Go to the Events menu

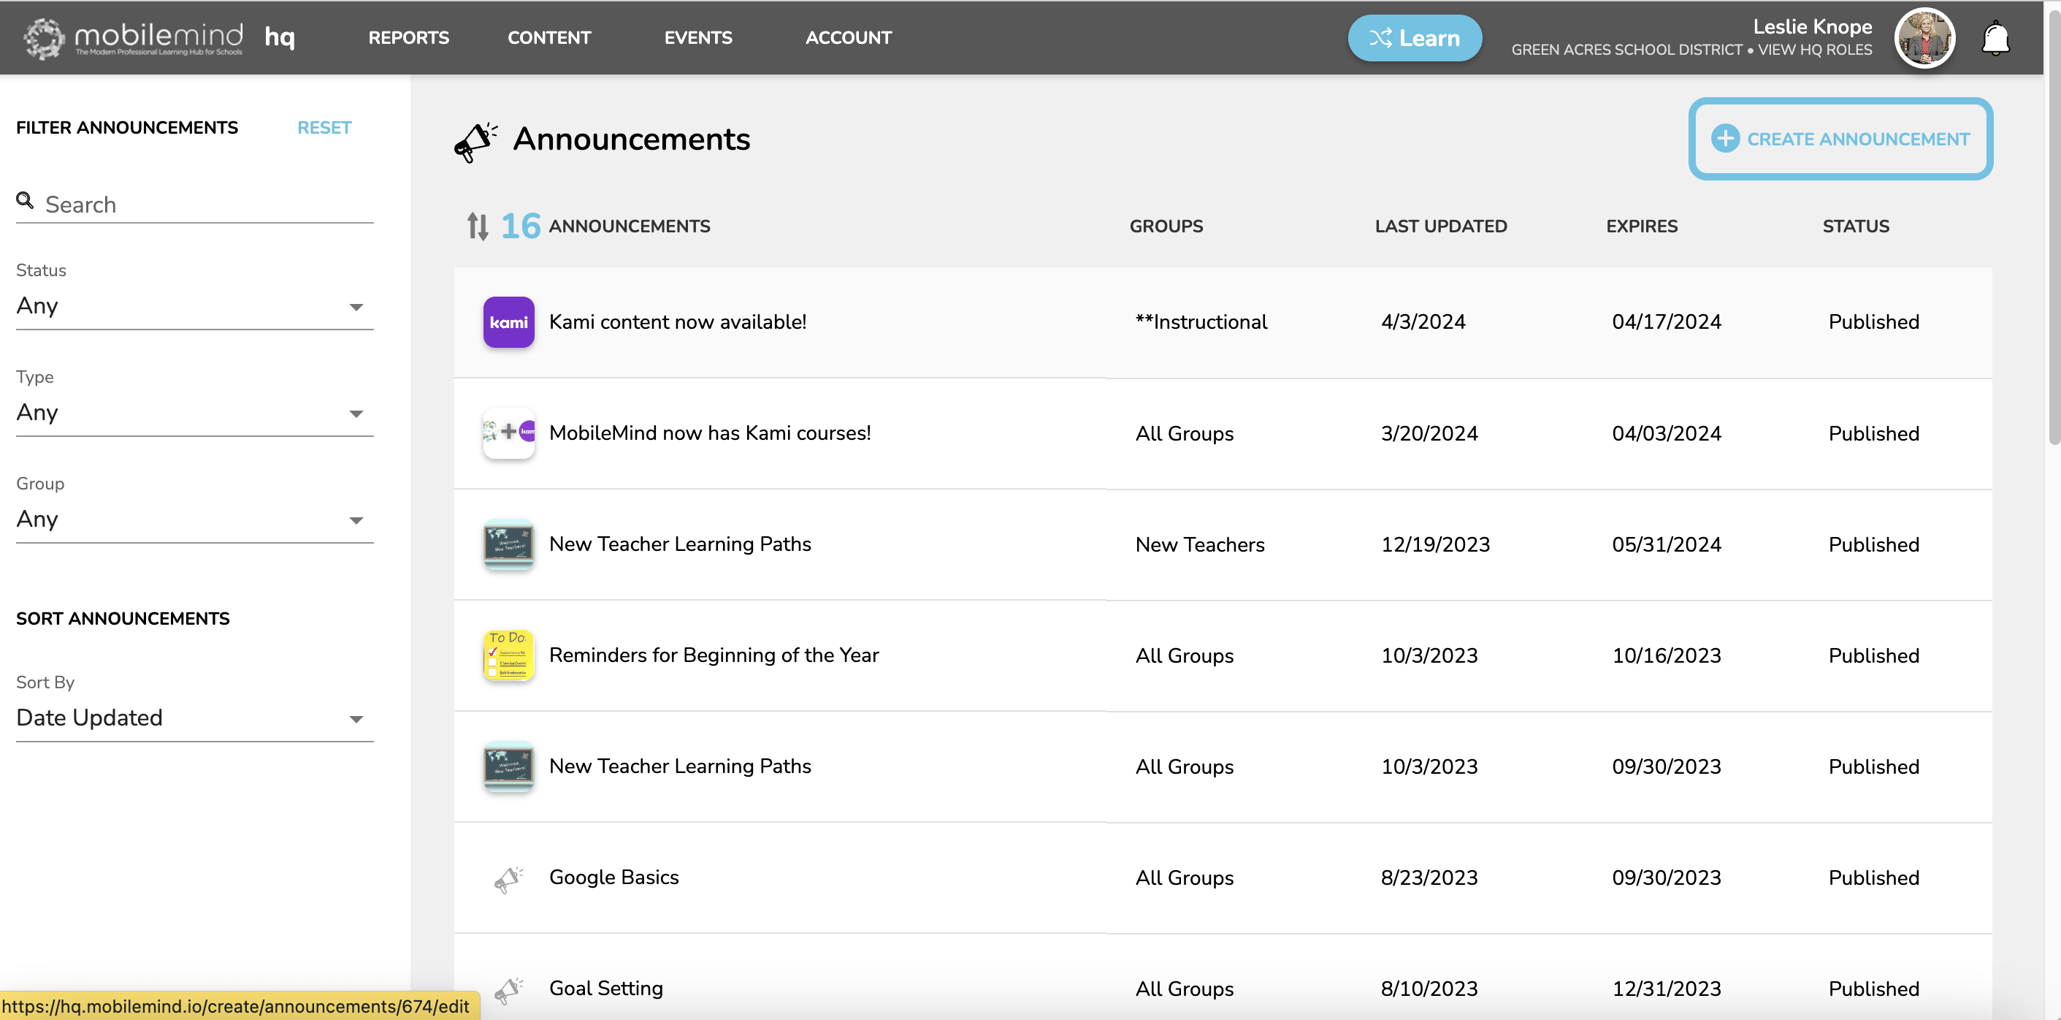698,38
